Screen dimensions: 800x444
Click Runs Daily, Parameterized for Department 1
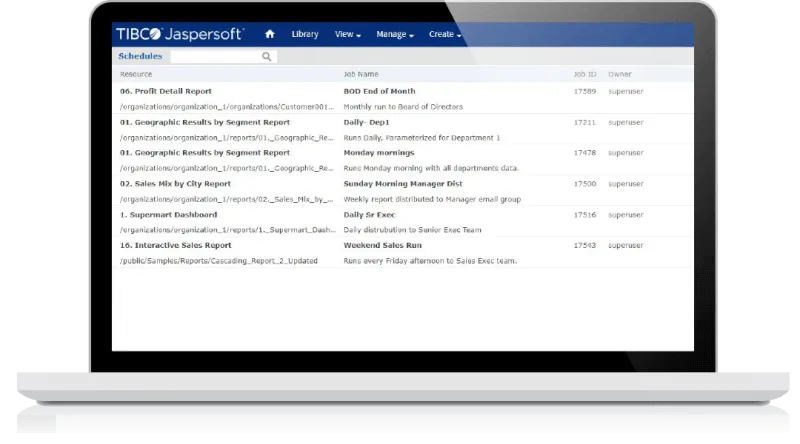(421, 138)
